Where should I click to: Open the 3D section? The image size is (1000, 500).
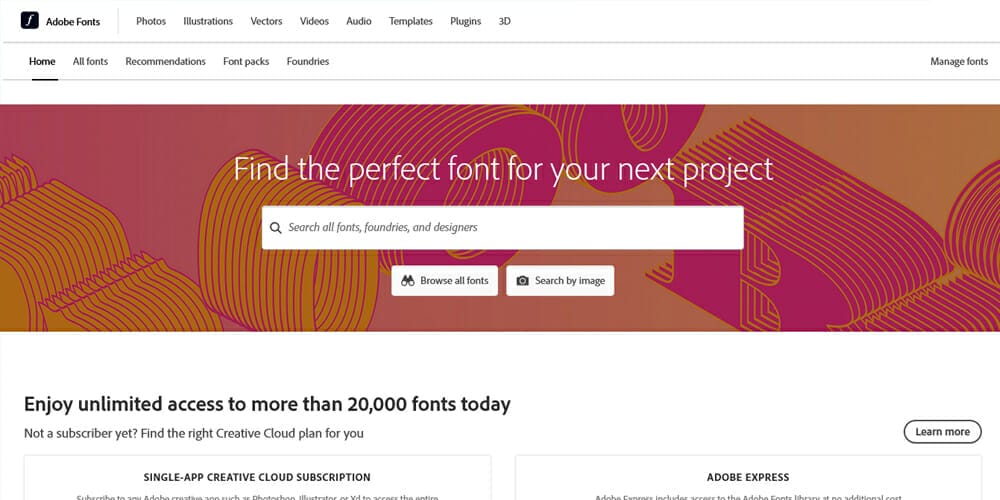click(x=504, y=21)
